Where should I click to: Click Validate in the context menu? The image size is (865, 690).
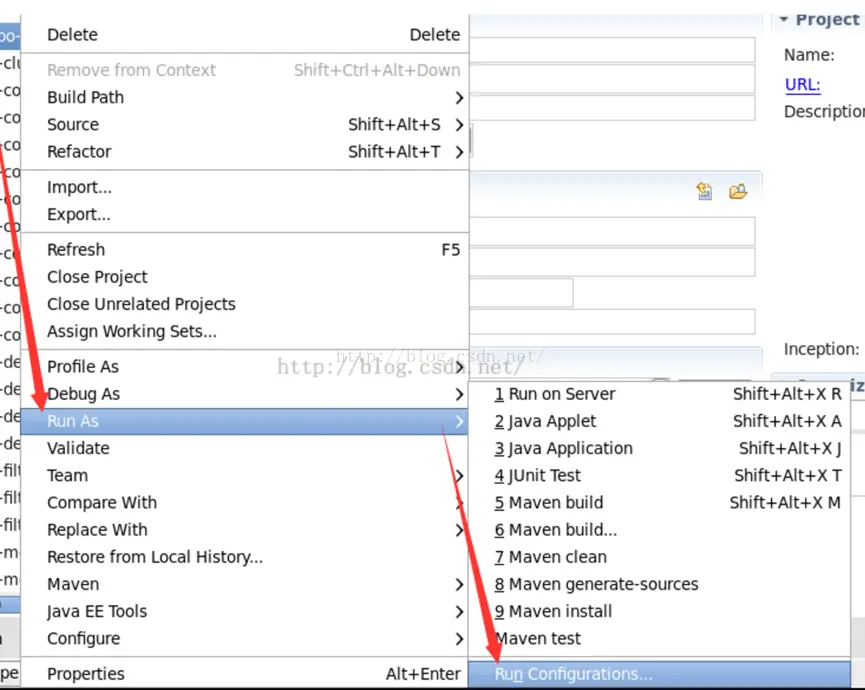click(x=245, y=448)
